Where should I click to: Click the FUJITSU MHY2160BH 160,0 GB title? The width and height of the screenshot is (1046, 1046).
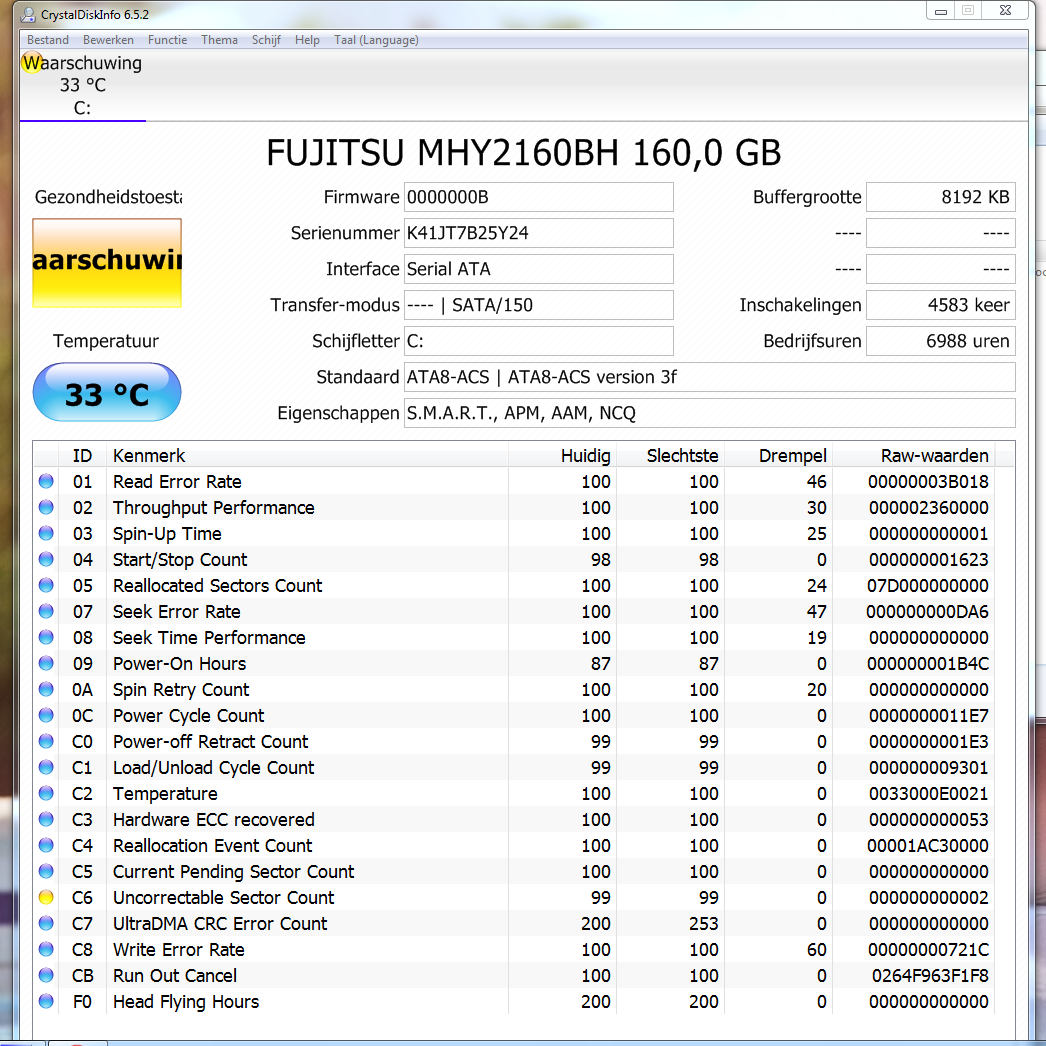point(524,153)
